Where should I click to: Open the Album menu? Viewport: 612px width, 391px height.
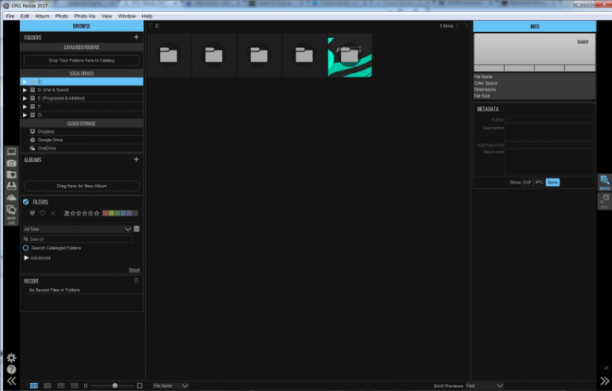[42, 16]
